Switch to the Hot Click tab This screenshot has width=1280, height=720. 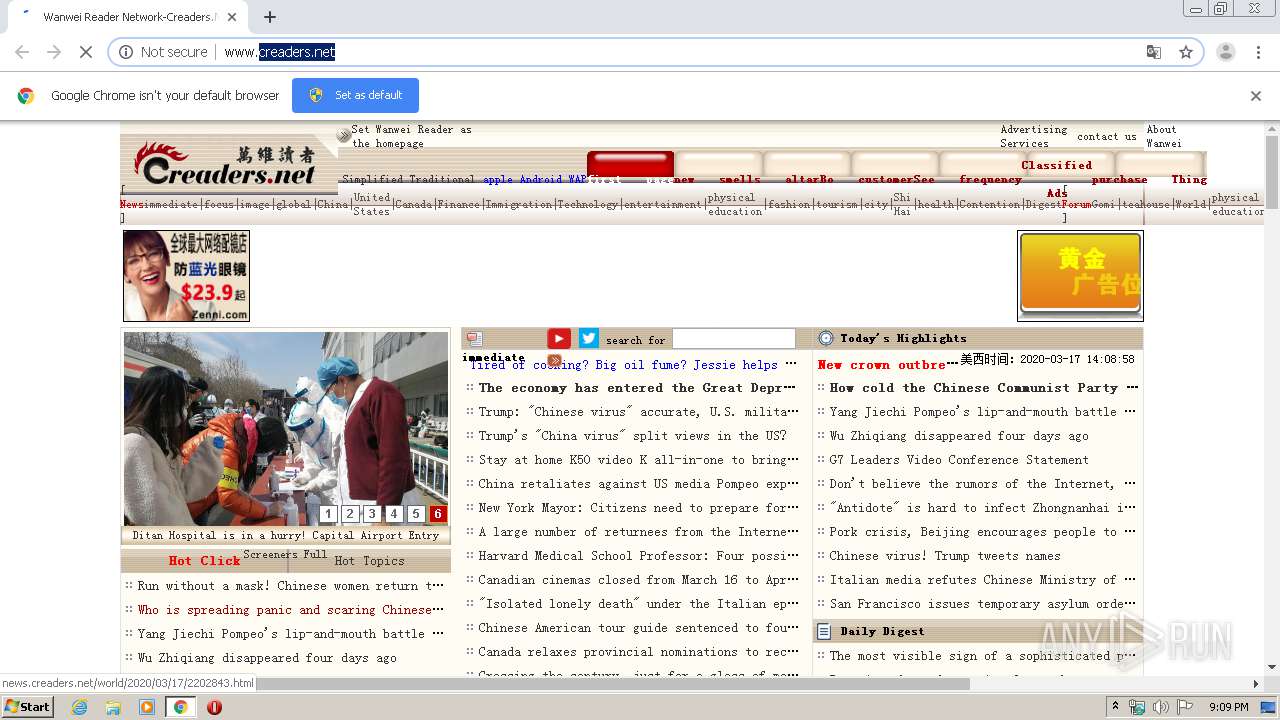click(x=204, y=561)
